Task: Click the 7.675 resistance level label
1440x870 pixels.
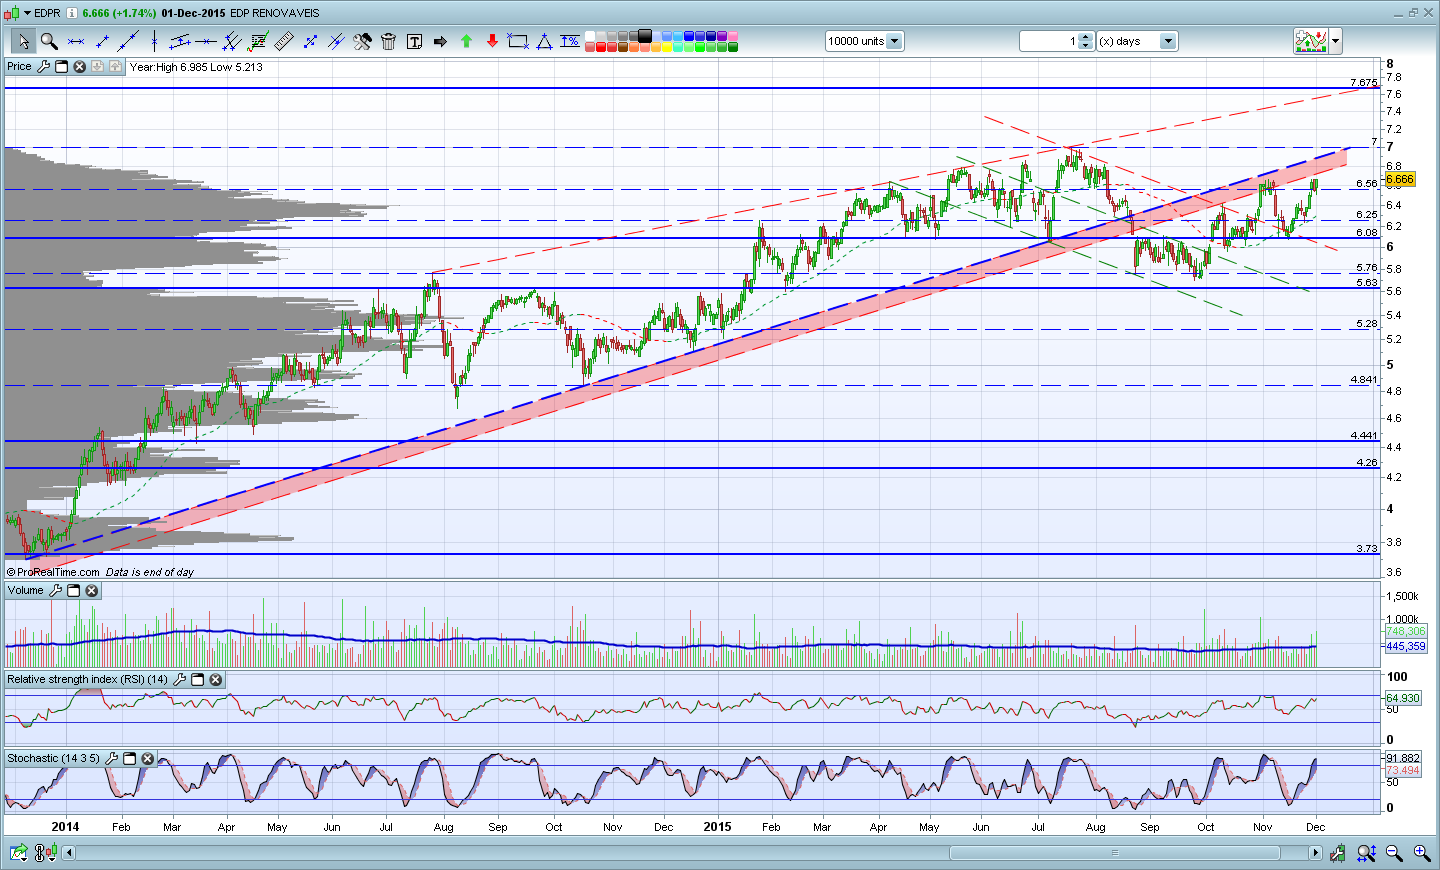Action: coord(1363,83)
